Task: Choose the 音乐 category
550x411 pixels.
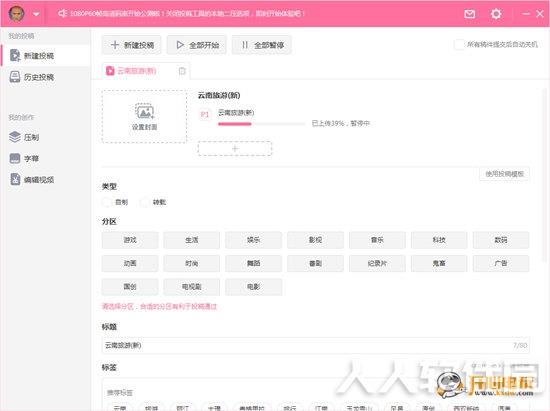Action: pyautogui.click(x=377, y=240)
